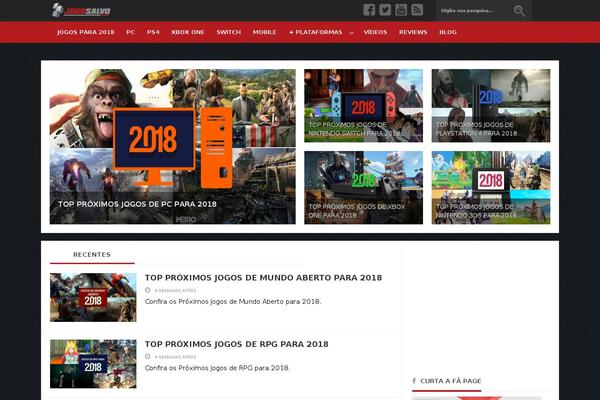Viewport: 600px width, 400px height.
Task: Click the Curta a Fã Page heading
Action: (x=450, y=381)
